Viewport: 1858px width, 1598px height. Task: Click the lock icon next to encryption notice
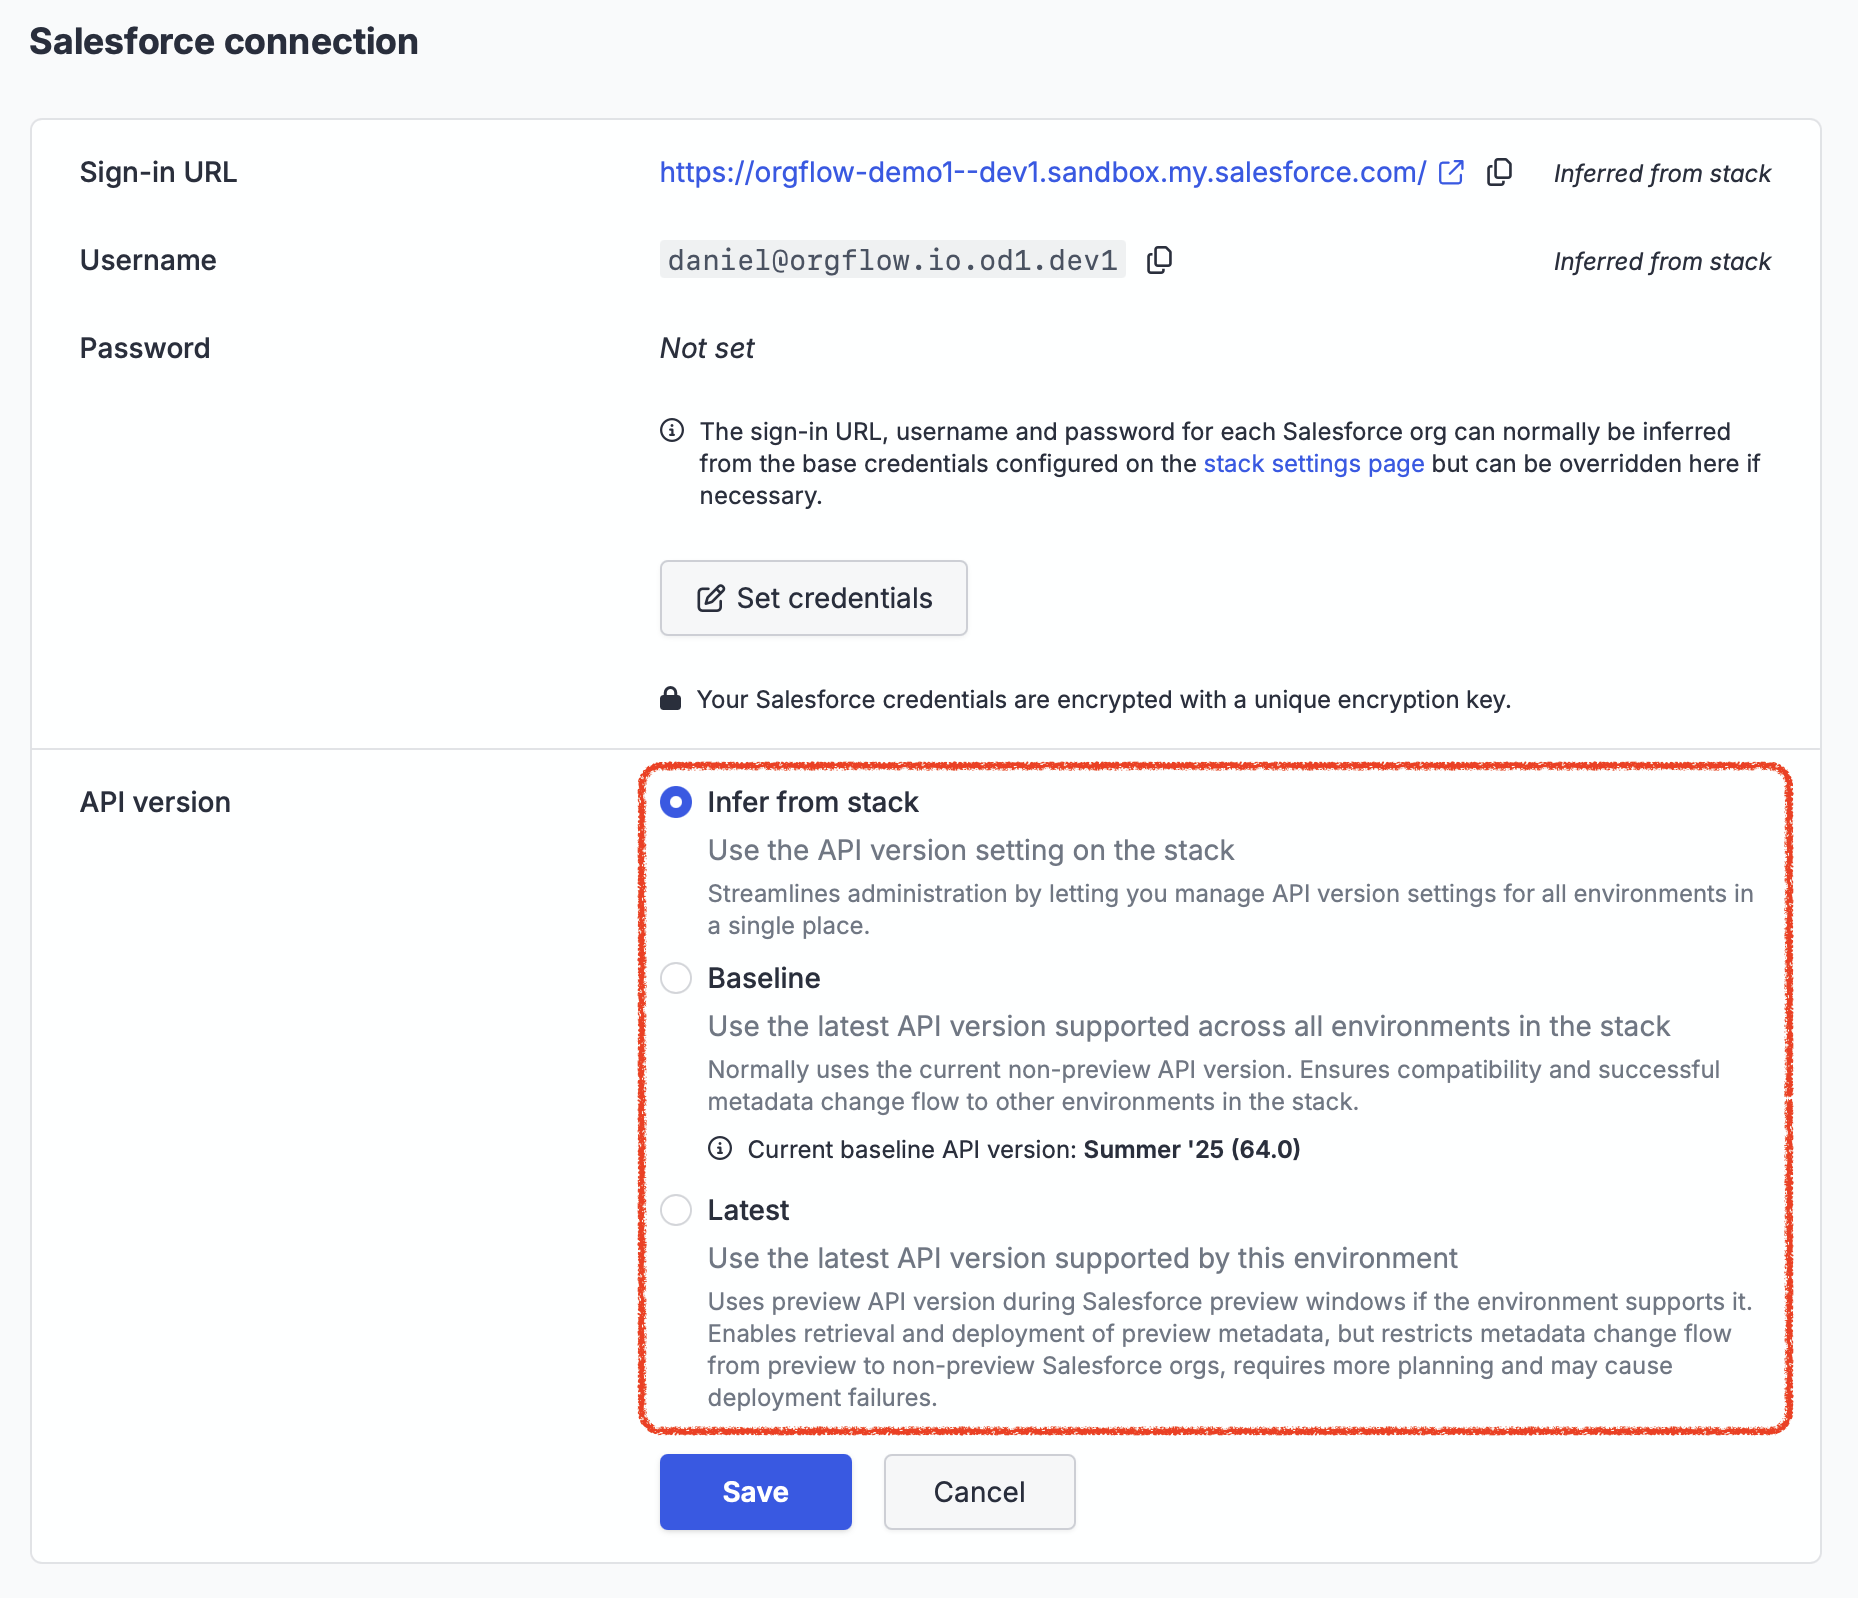pos(671,698)
